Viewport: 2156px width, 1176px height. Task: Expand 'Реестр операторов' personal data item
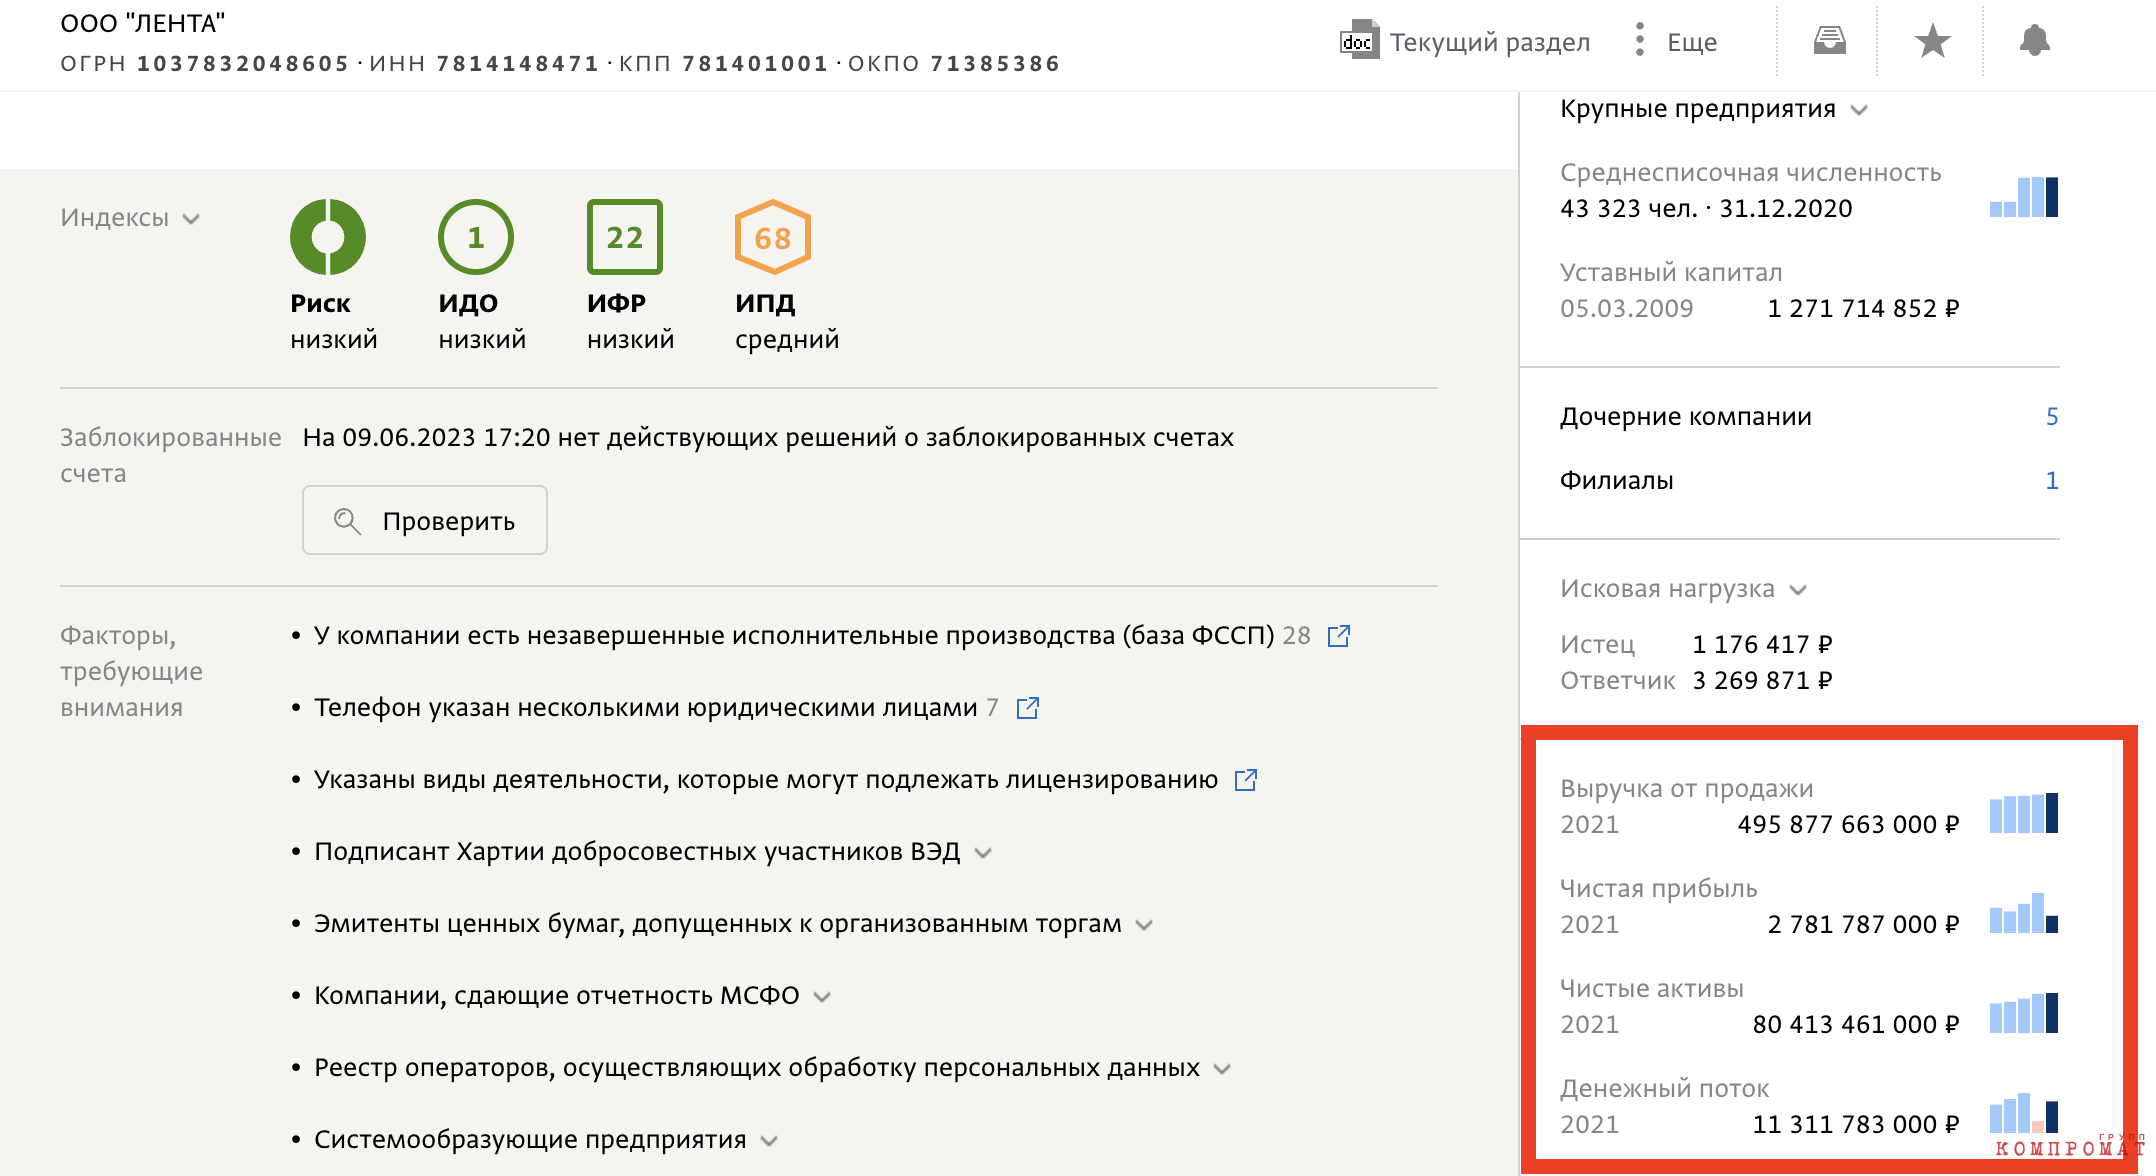coord(1222,1069)
